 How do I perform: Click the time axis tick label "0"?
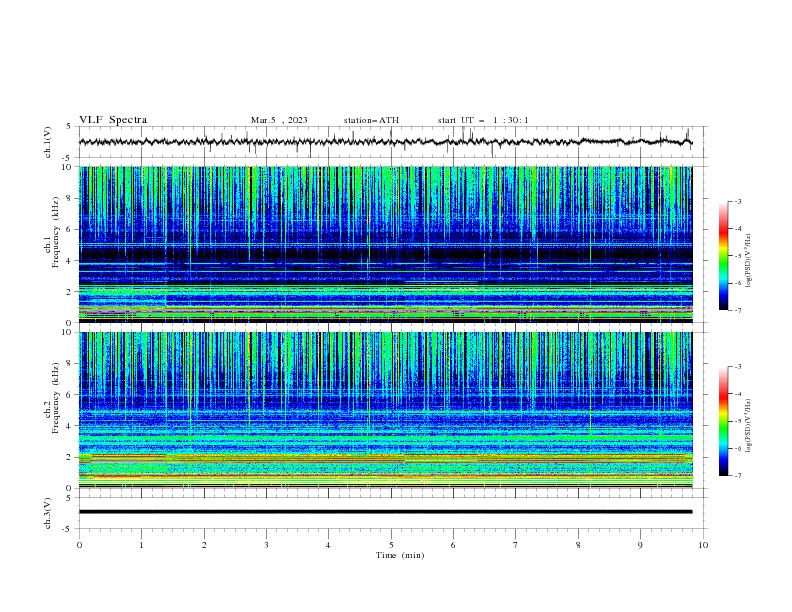pos(79,545)
